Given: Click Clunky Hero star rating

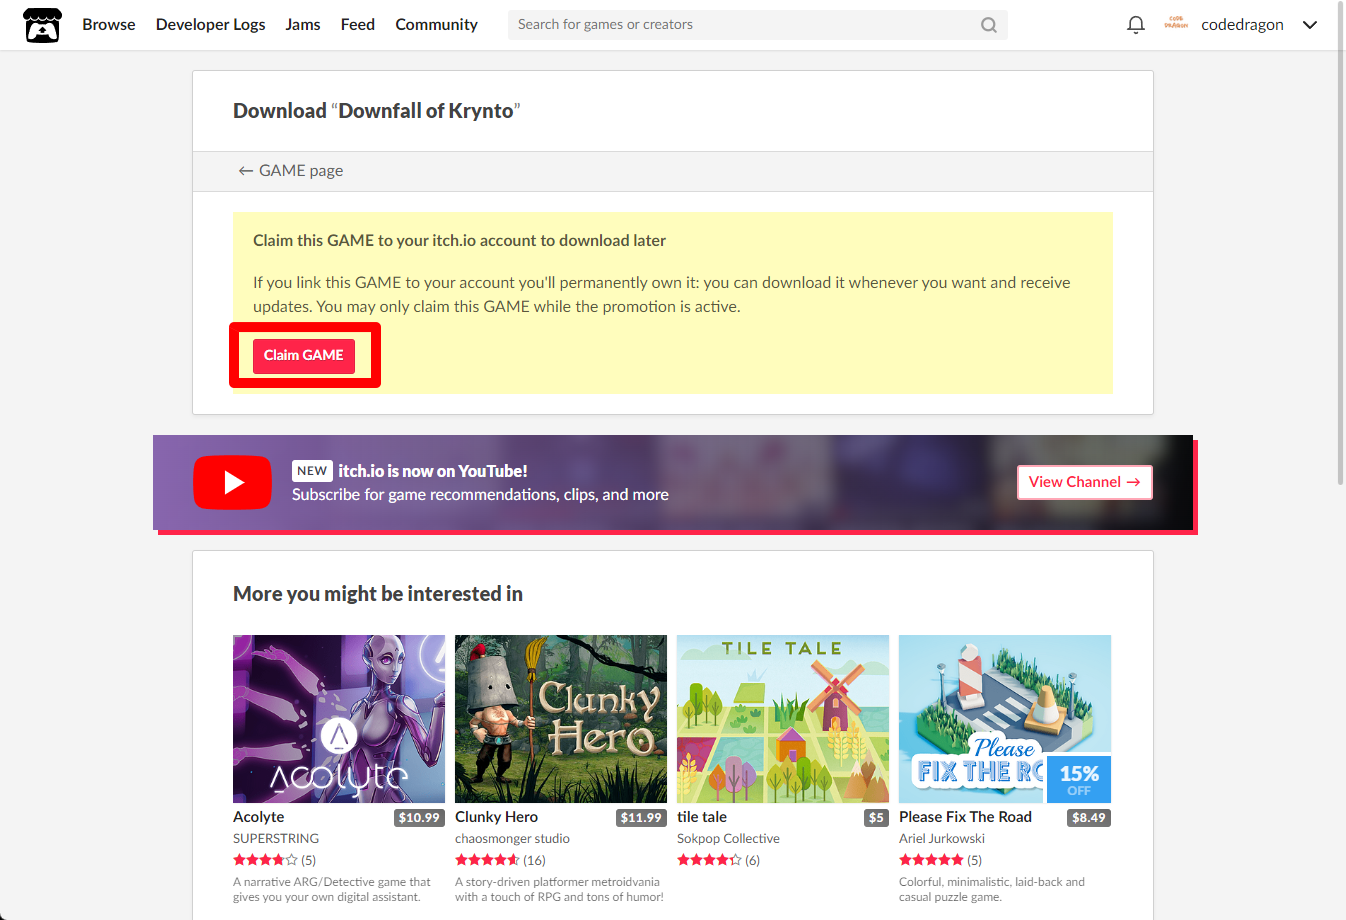Looking at the screenshot, I should click(487, 860).
